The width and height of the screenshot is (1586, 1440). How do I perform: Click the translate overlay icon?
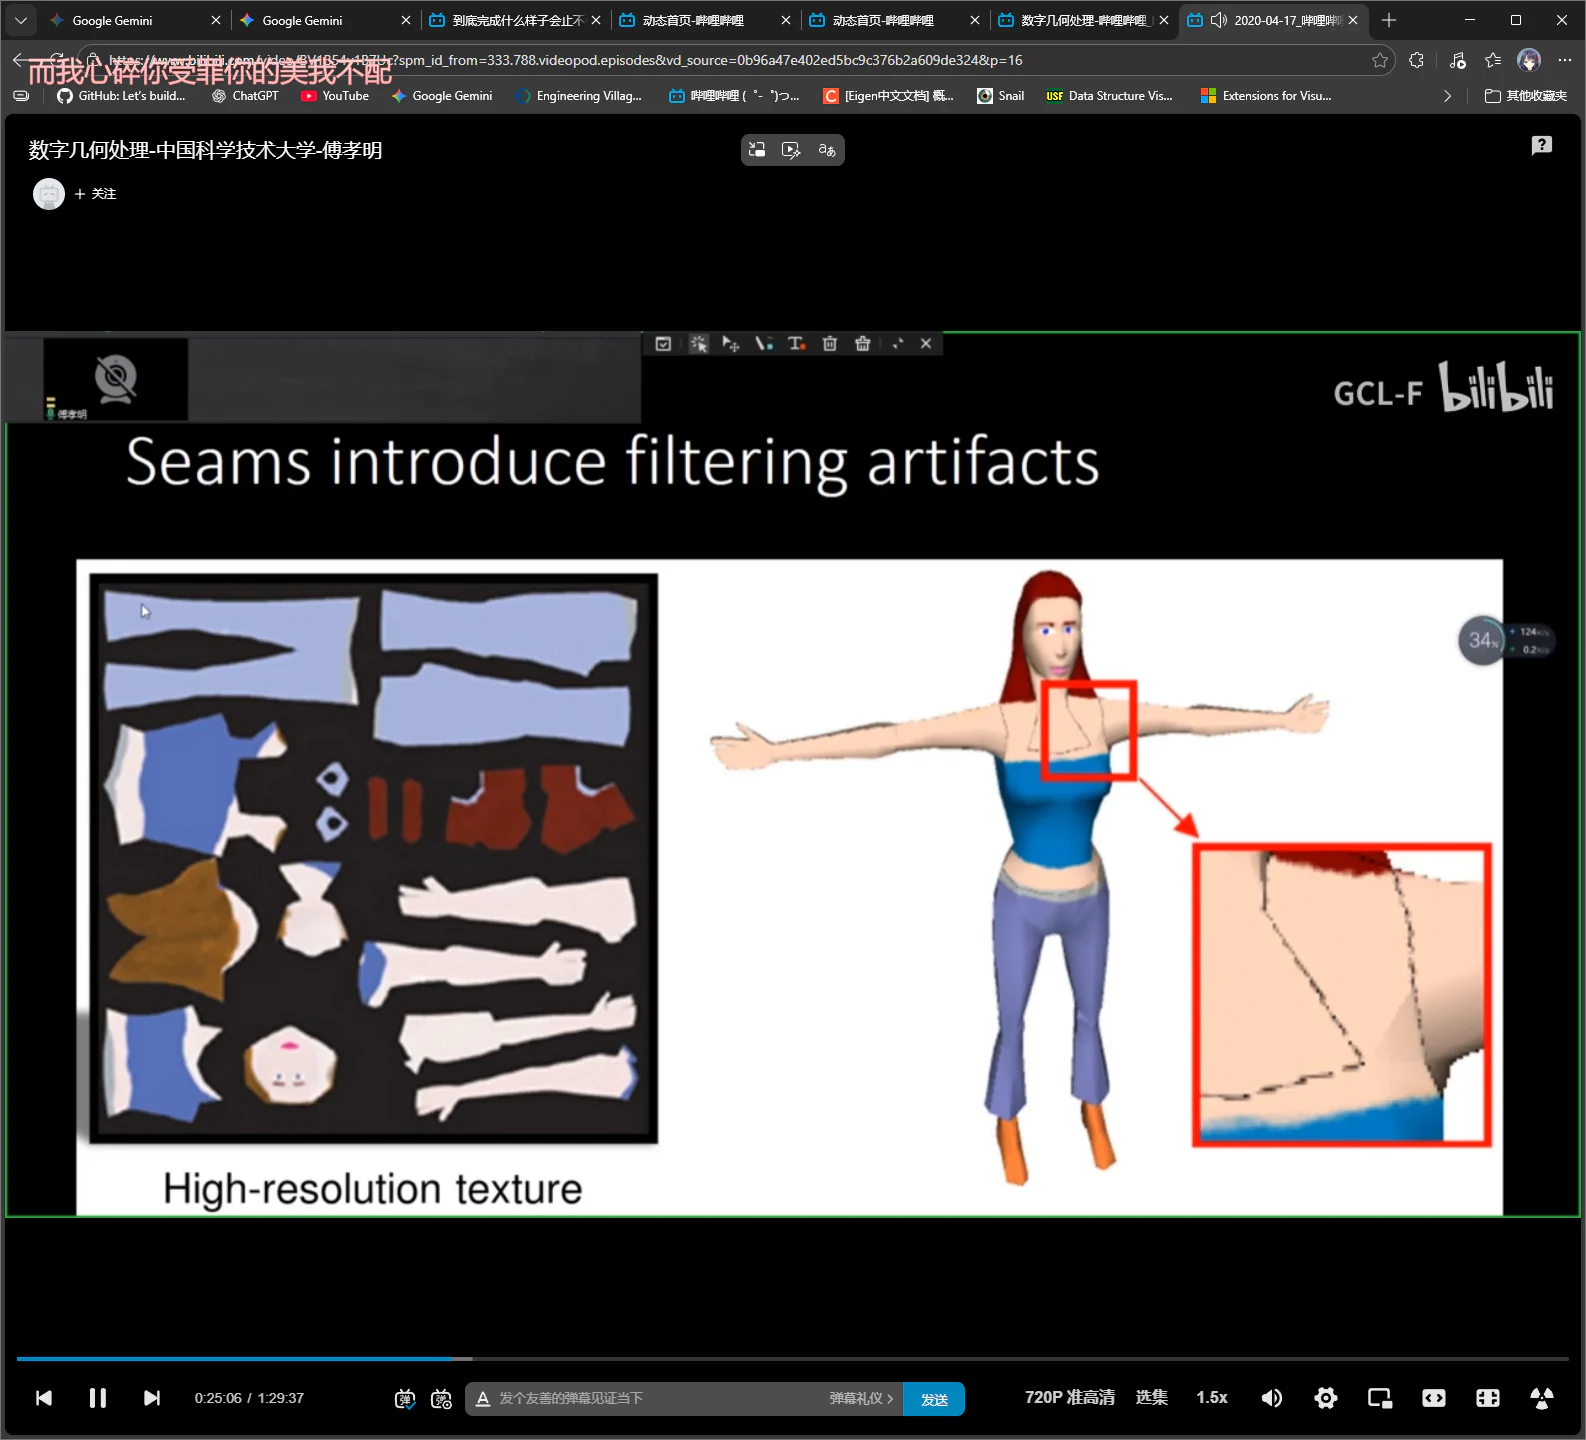coord(827,150)
